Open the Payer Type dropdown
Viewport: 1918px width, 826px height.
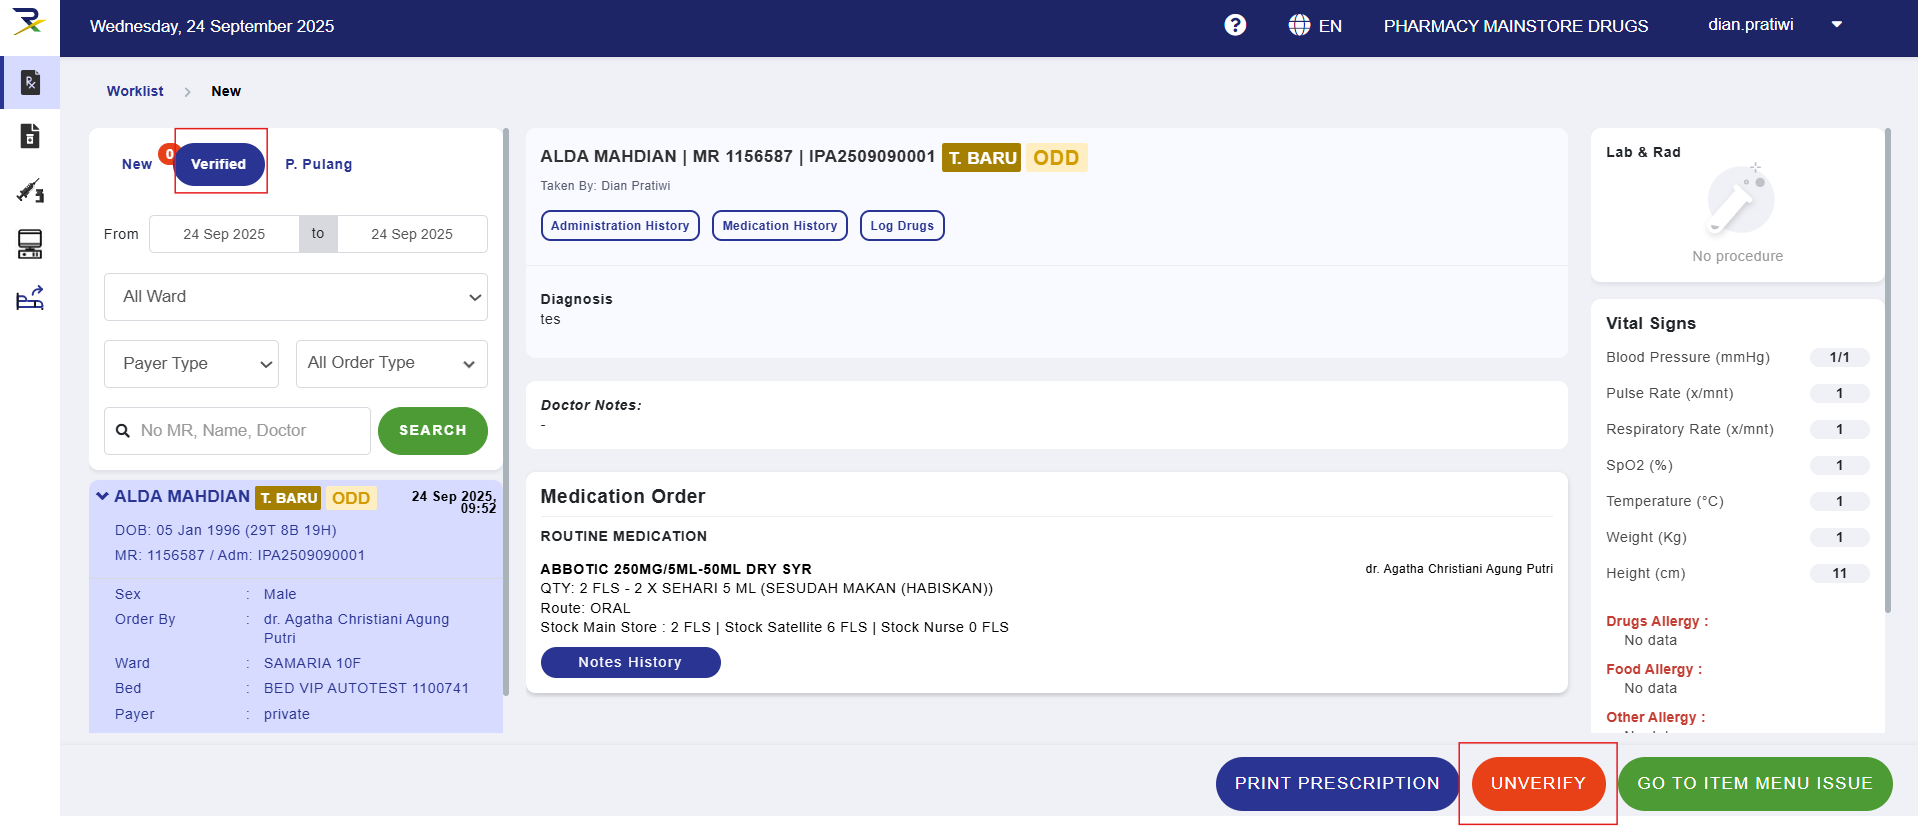[191, 364]
